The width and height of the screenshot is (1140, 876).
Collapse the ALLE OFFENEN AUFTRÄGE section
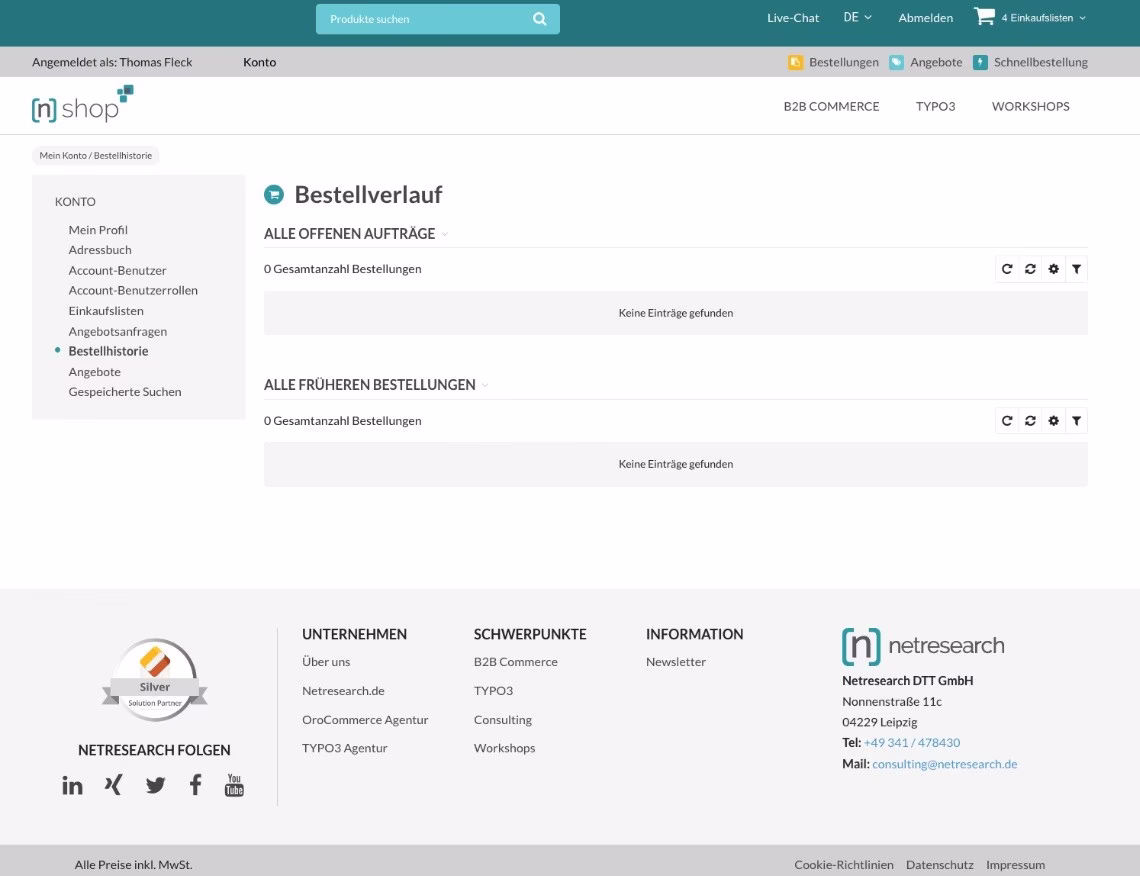tap(445, 234)
